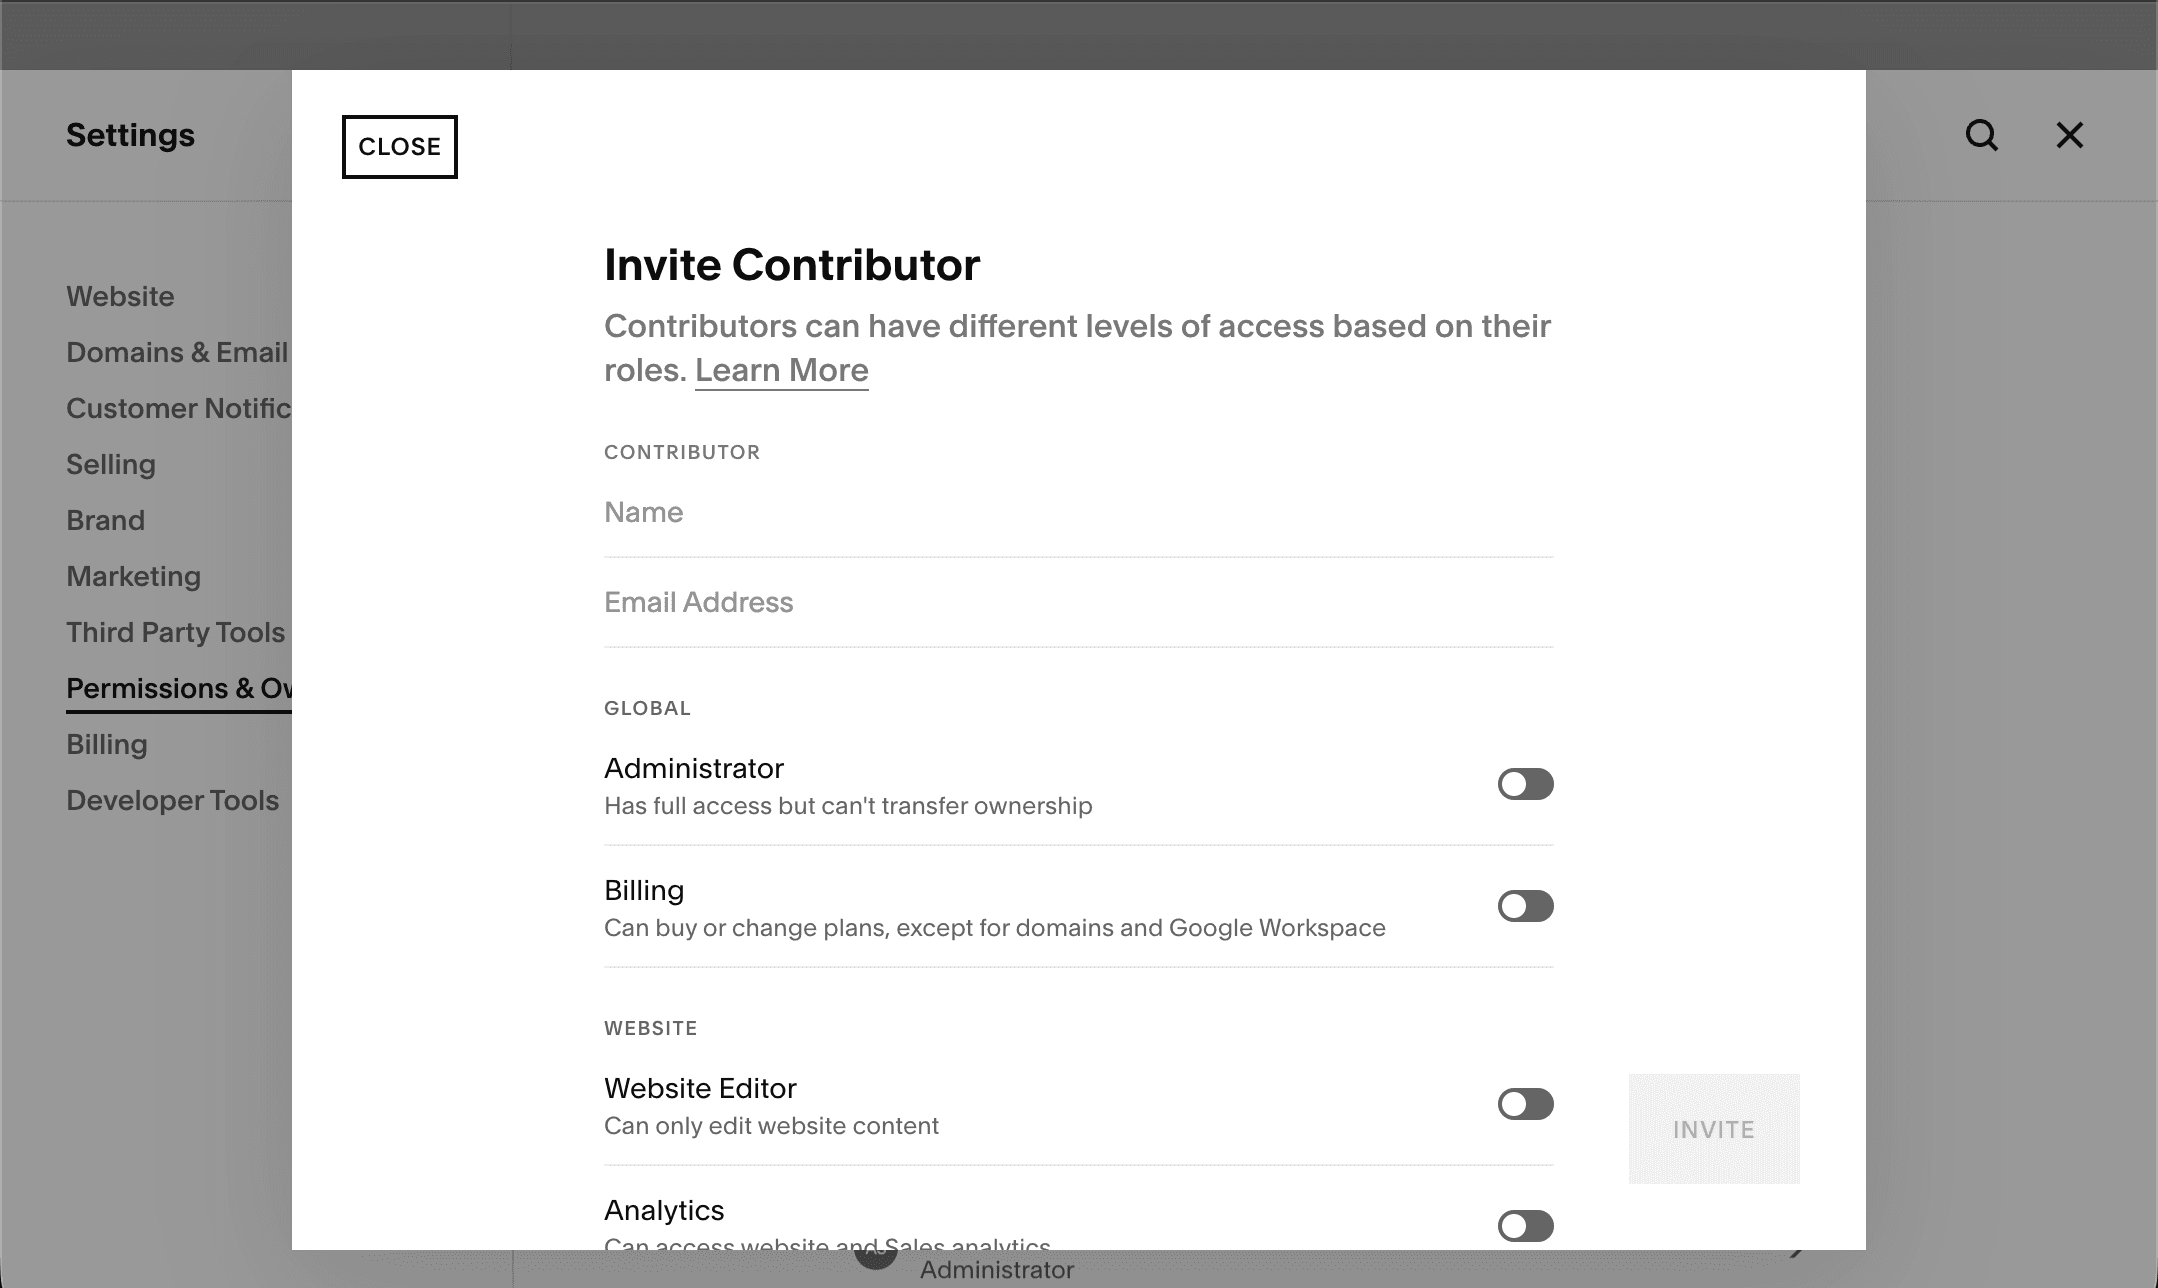Click the CLOSE button
The height and width of the screenshot is (1288, 2158).
tap(399, 147)
